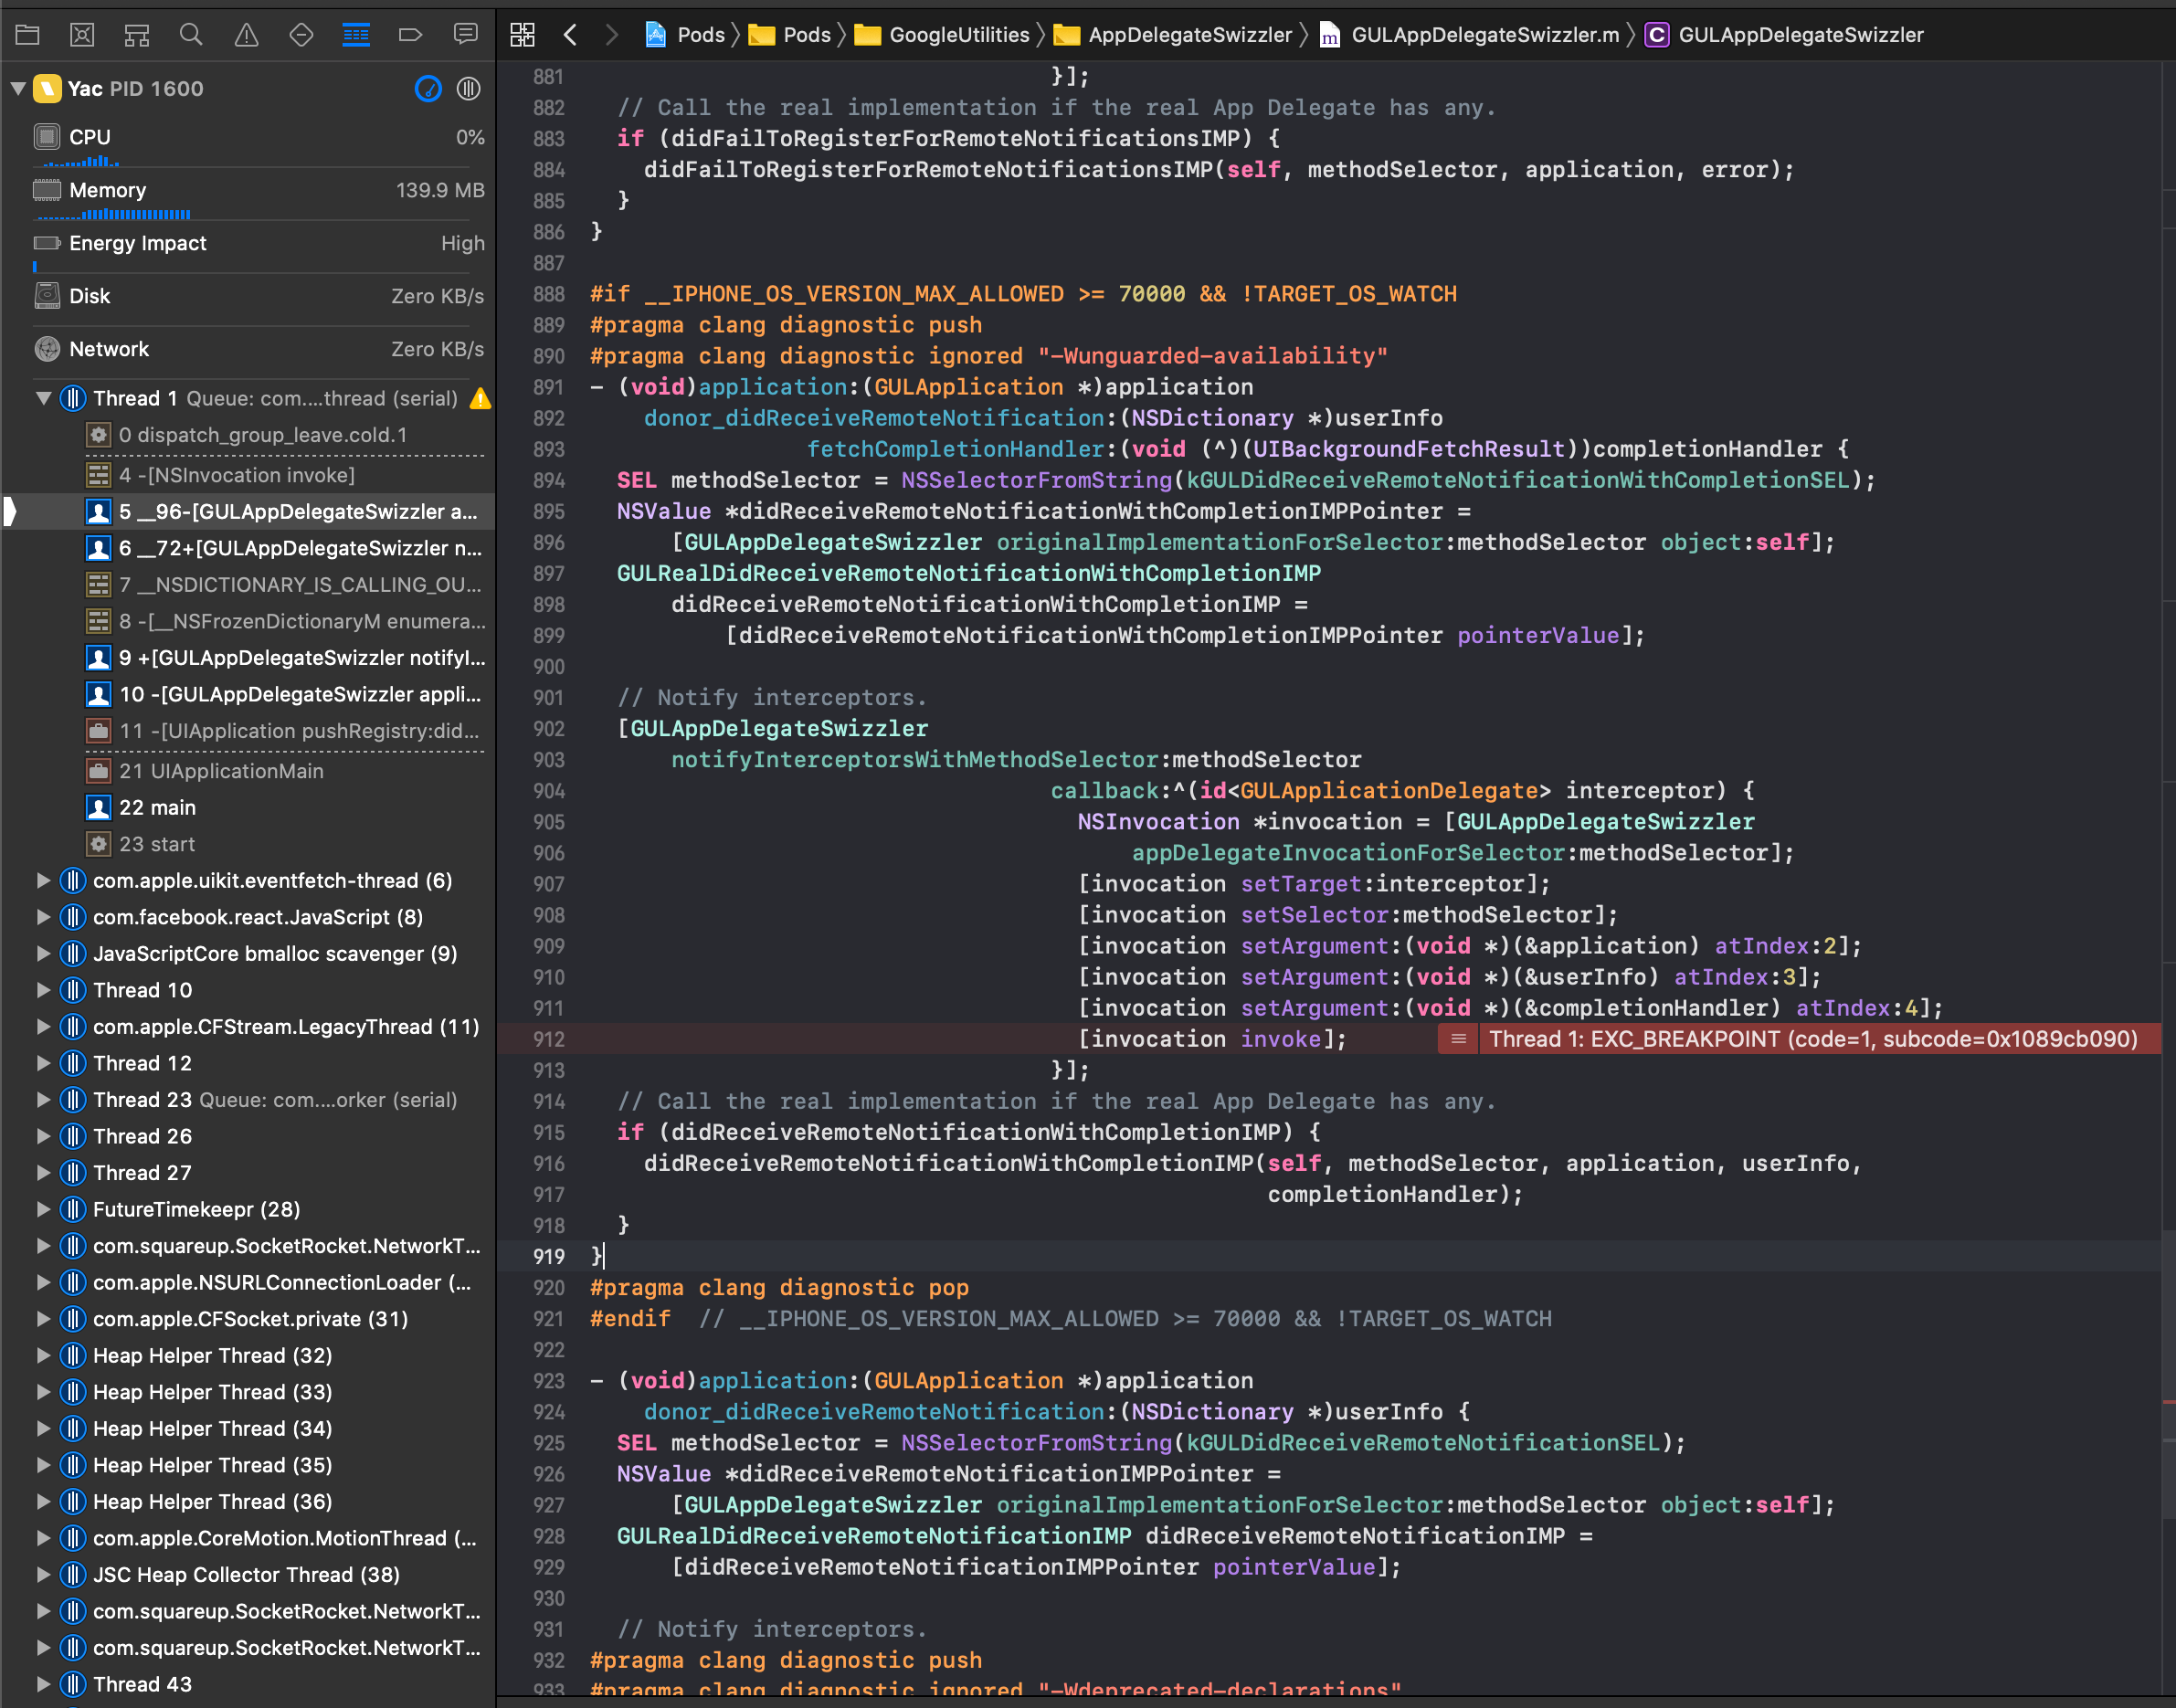
Task: Switch to the Source Control navigator
Action: tap(82, 35)
